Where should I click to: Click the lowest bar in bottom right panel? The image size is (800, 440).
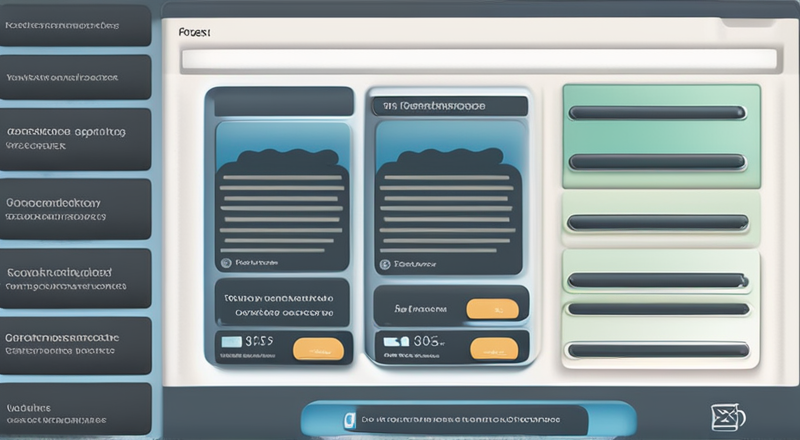tap(657, 350)
